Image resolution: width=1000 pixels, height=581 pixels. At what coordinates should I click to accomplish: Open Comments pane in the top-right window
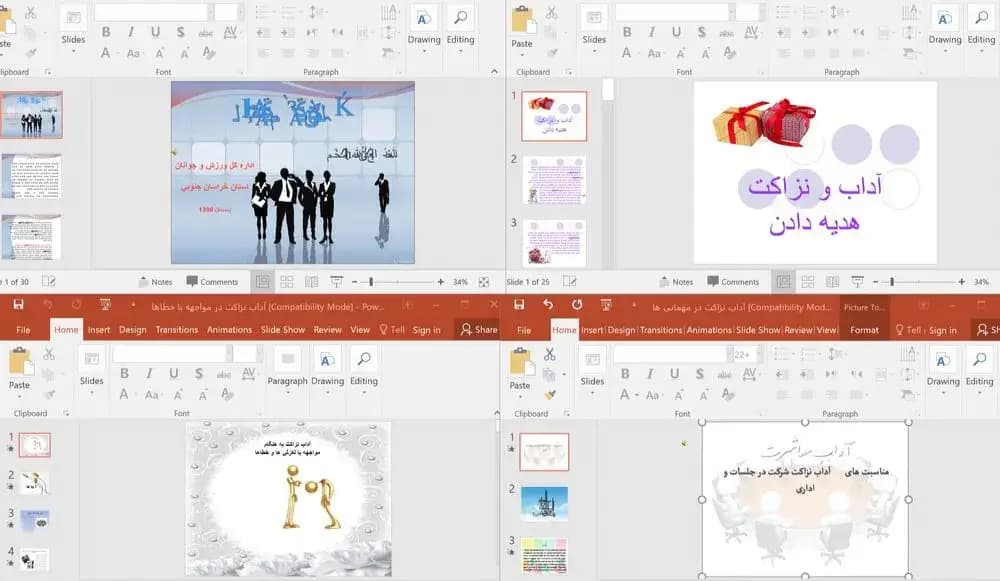click(x=733, y=281)
